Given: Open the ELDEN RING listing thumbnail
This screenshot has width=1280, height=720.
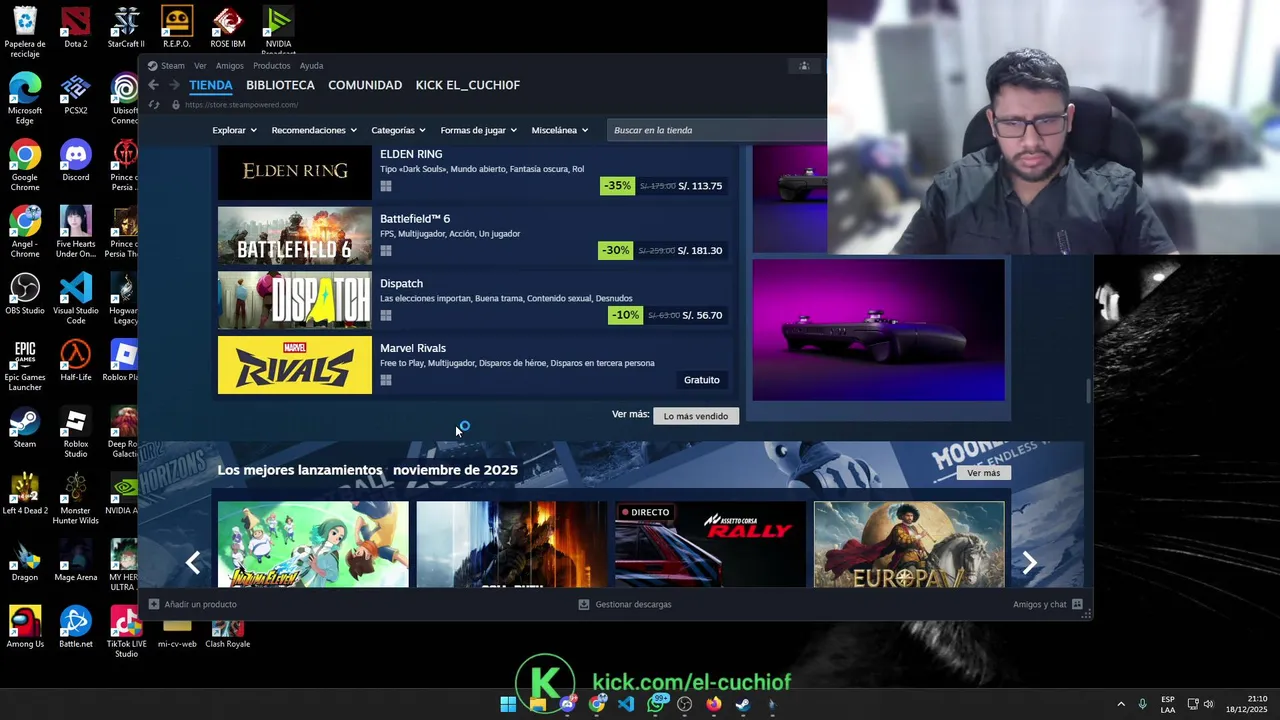Looking at the screenshot, I should (x=295, y=171).
